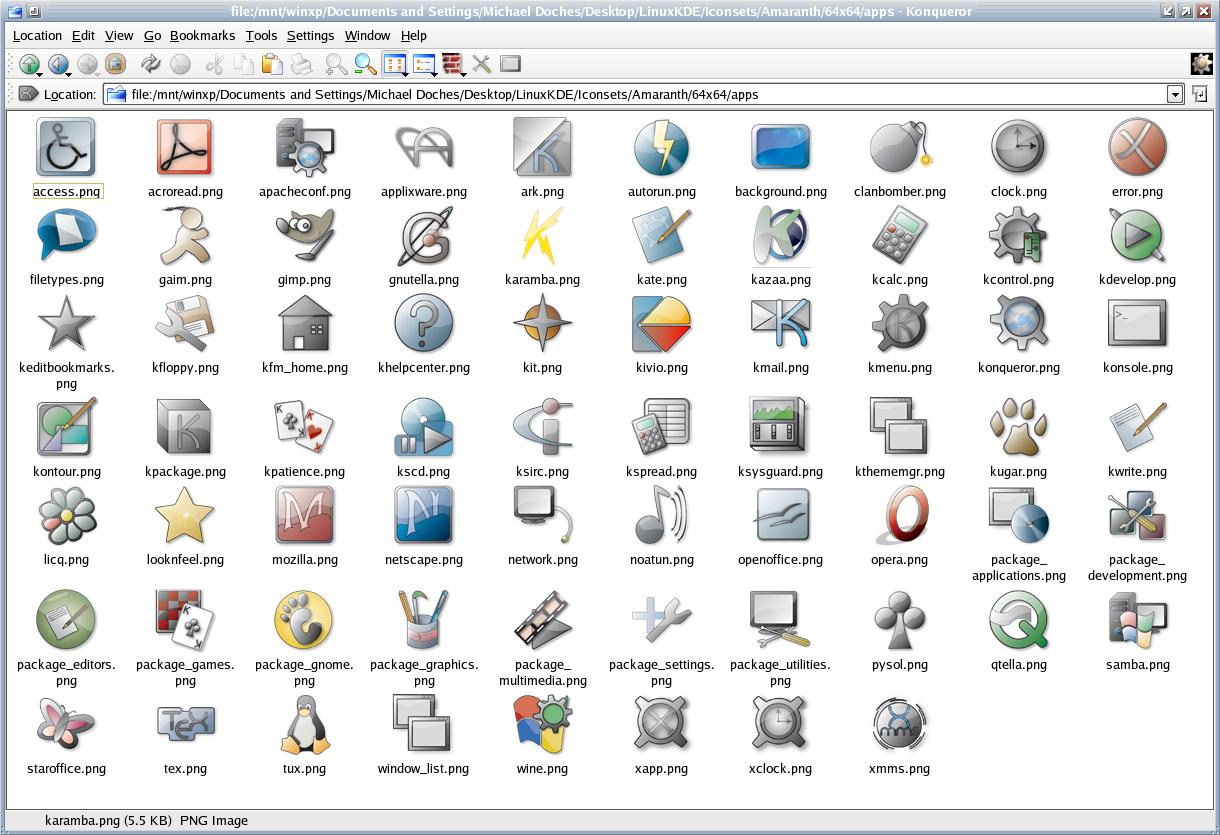Select the kpatience.png playing cards icon
The image size is (1220, 835).
click(x=305, y=428)
